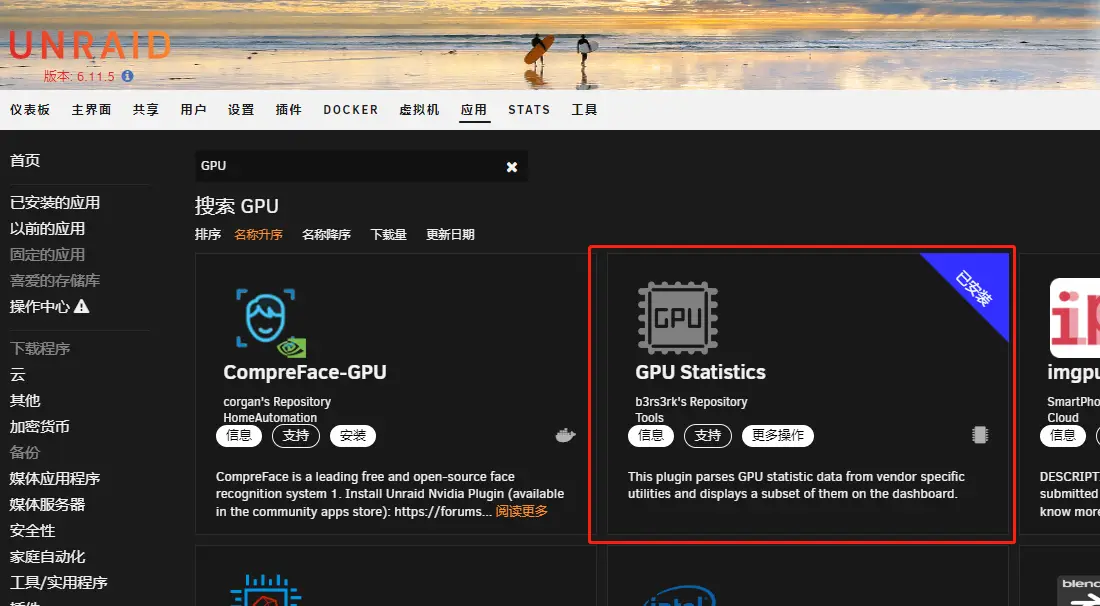Image resolution: width=1100 pixels, height=606 pixels.
Task: Clear the GPU search field
Action: click(512, 167)
